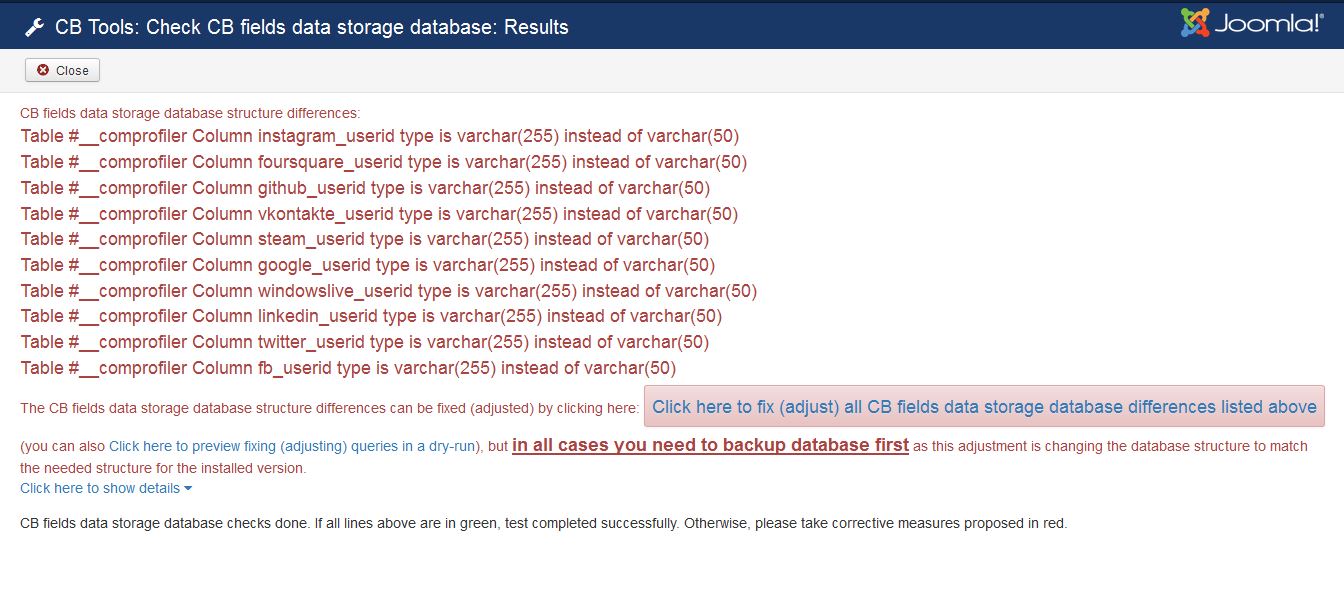Select the vkontakte_userid column difference line

click(x=379, y=214)
